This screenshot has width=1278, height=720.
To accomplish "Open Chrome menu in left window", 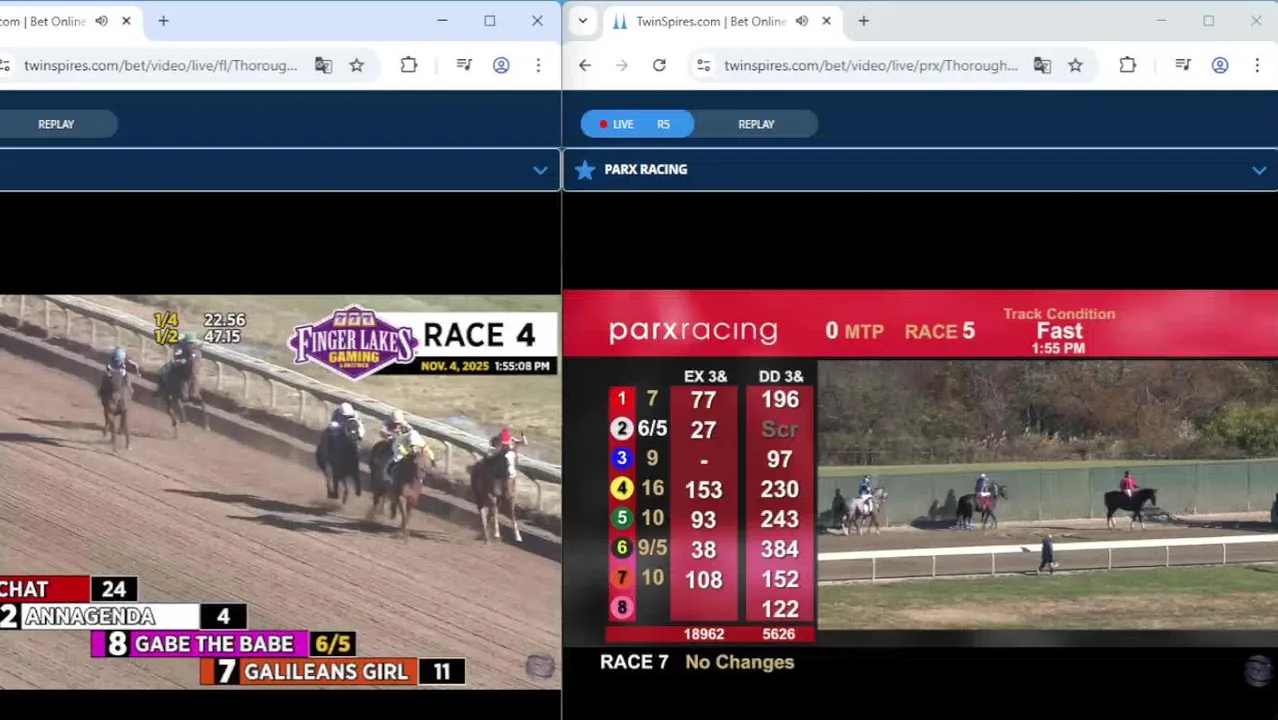I will (538, 65).
